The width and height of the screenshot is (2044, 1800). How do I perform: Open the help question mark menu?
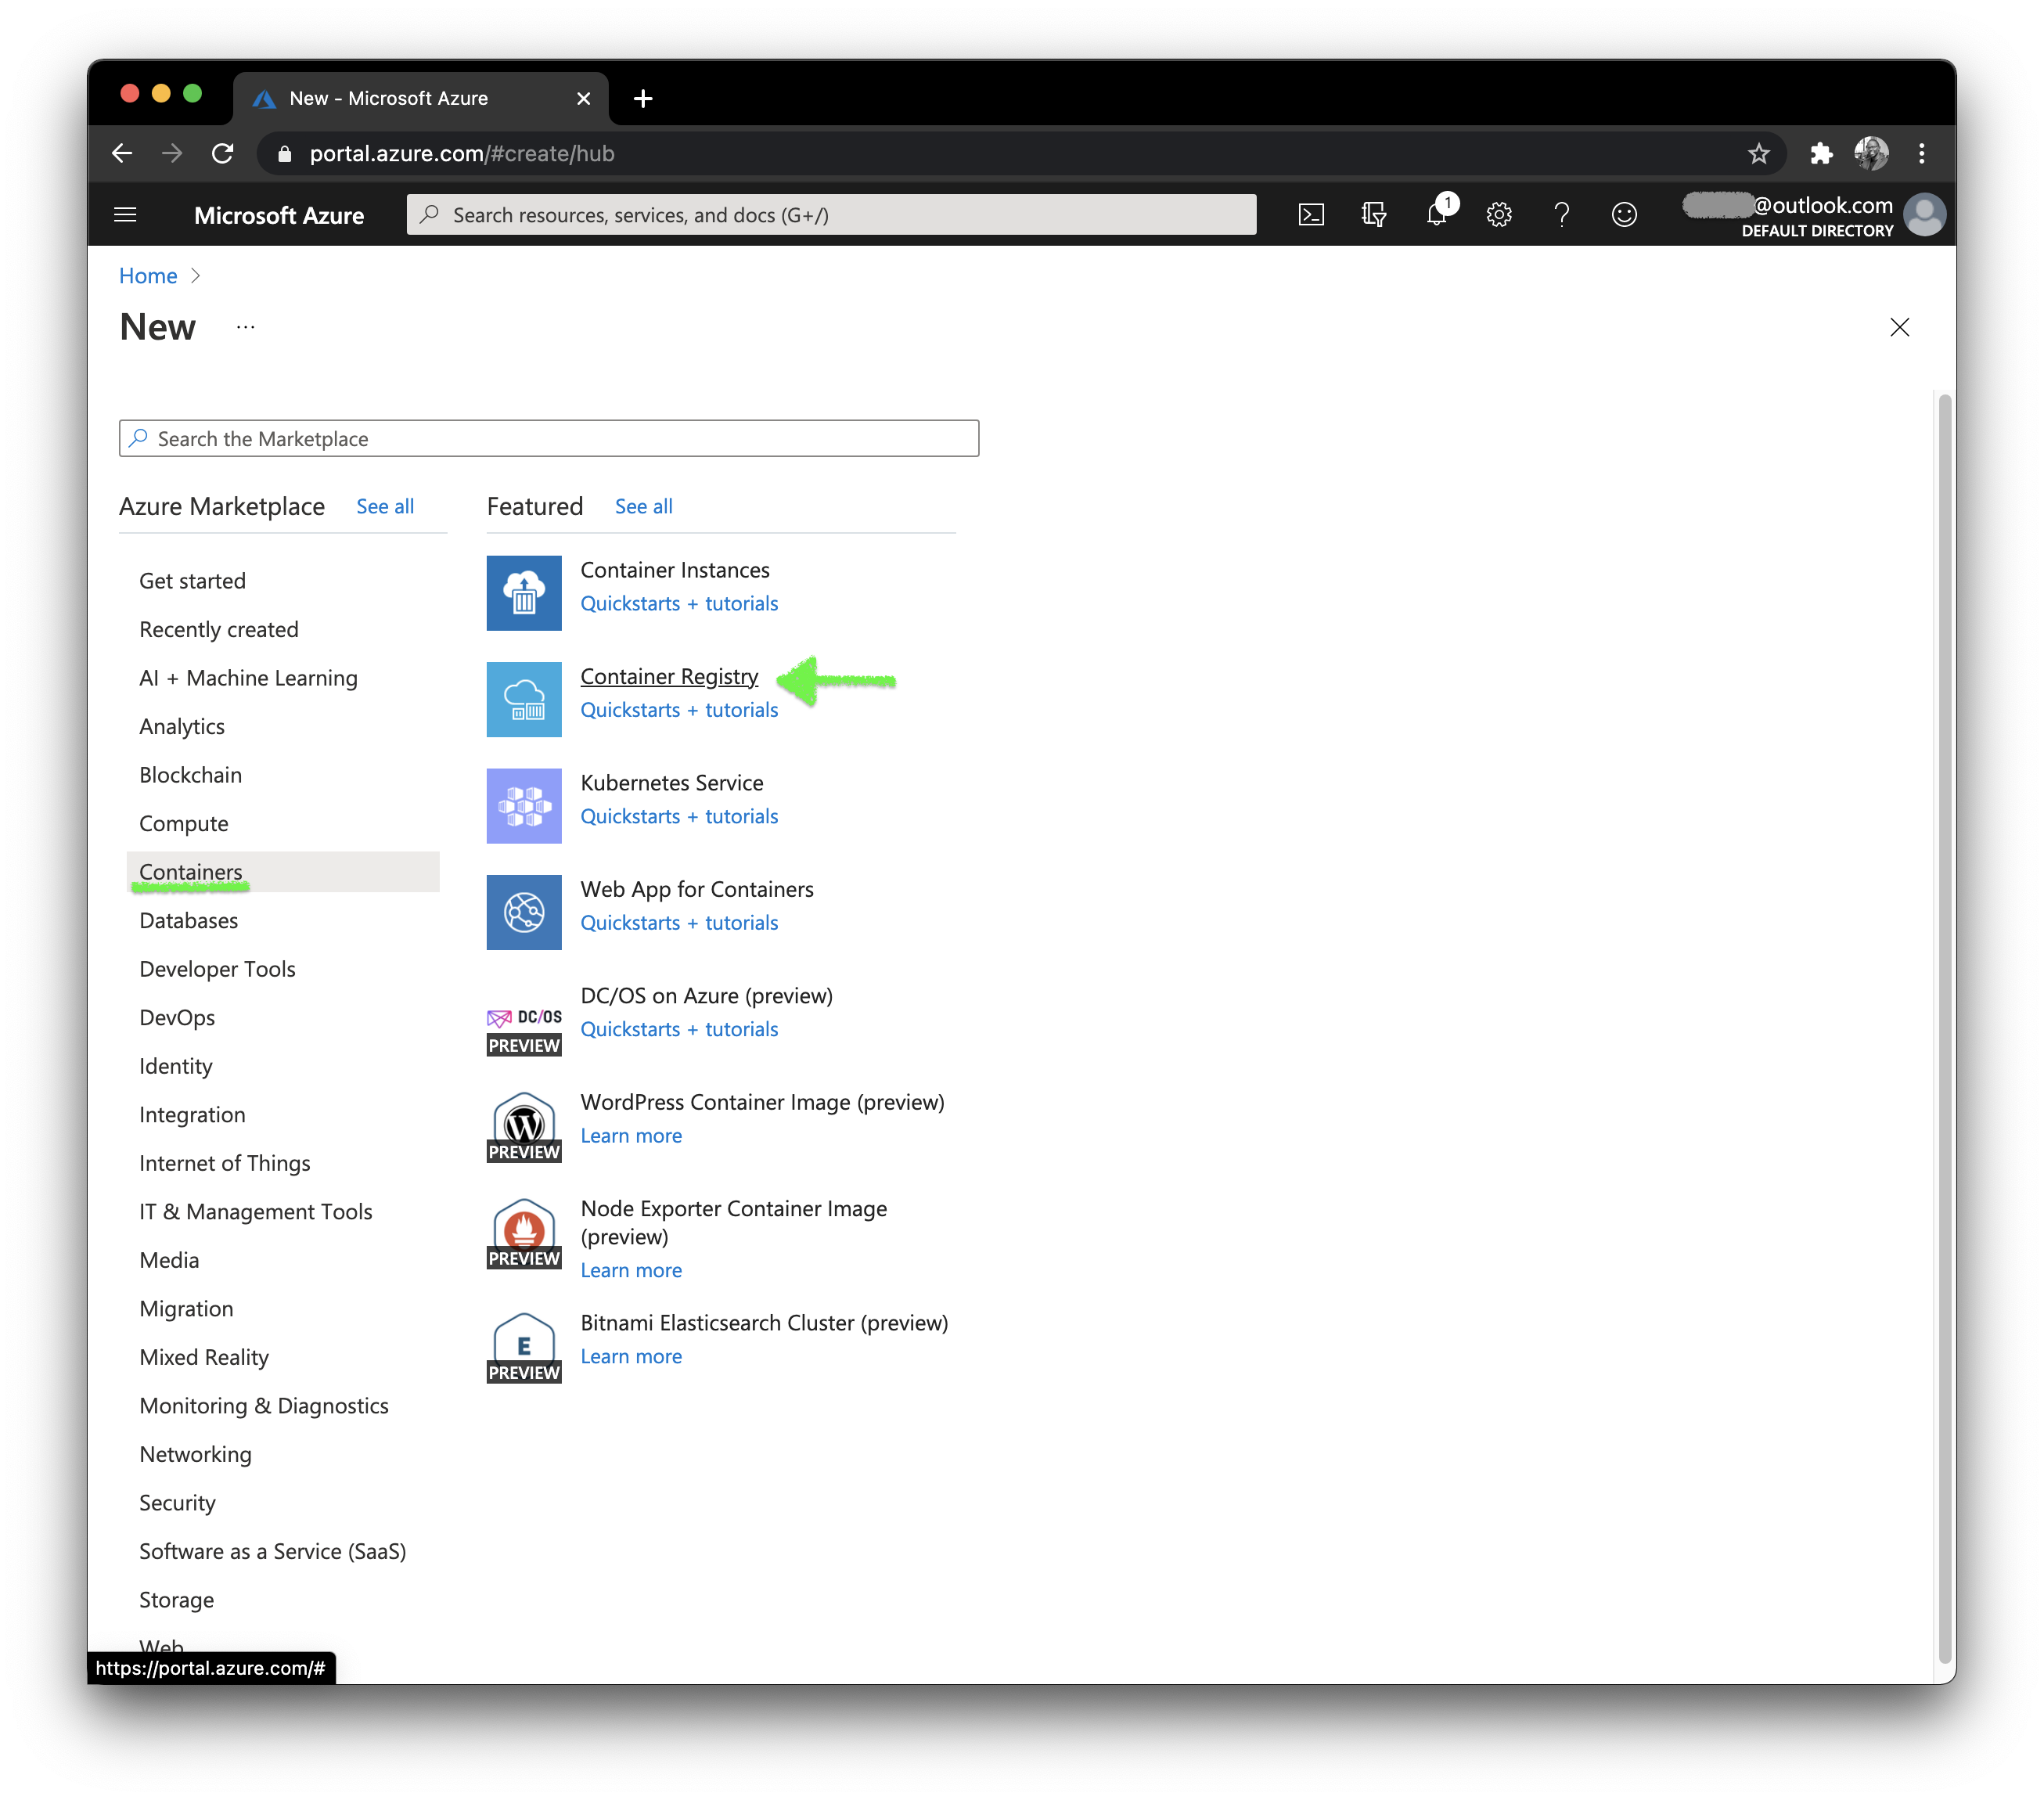pyautogui.click(x=1561, y=214)
